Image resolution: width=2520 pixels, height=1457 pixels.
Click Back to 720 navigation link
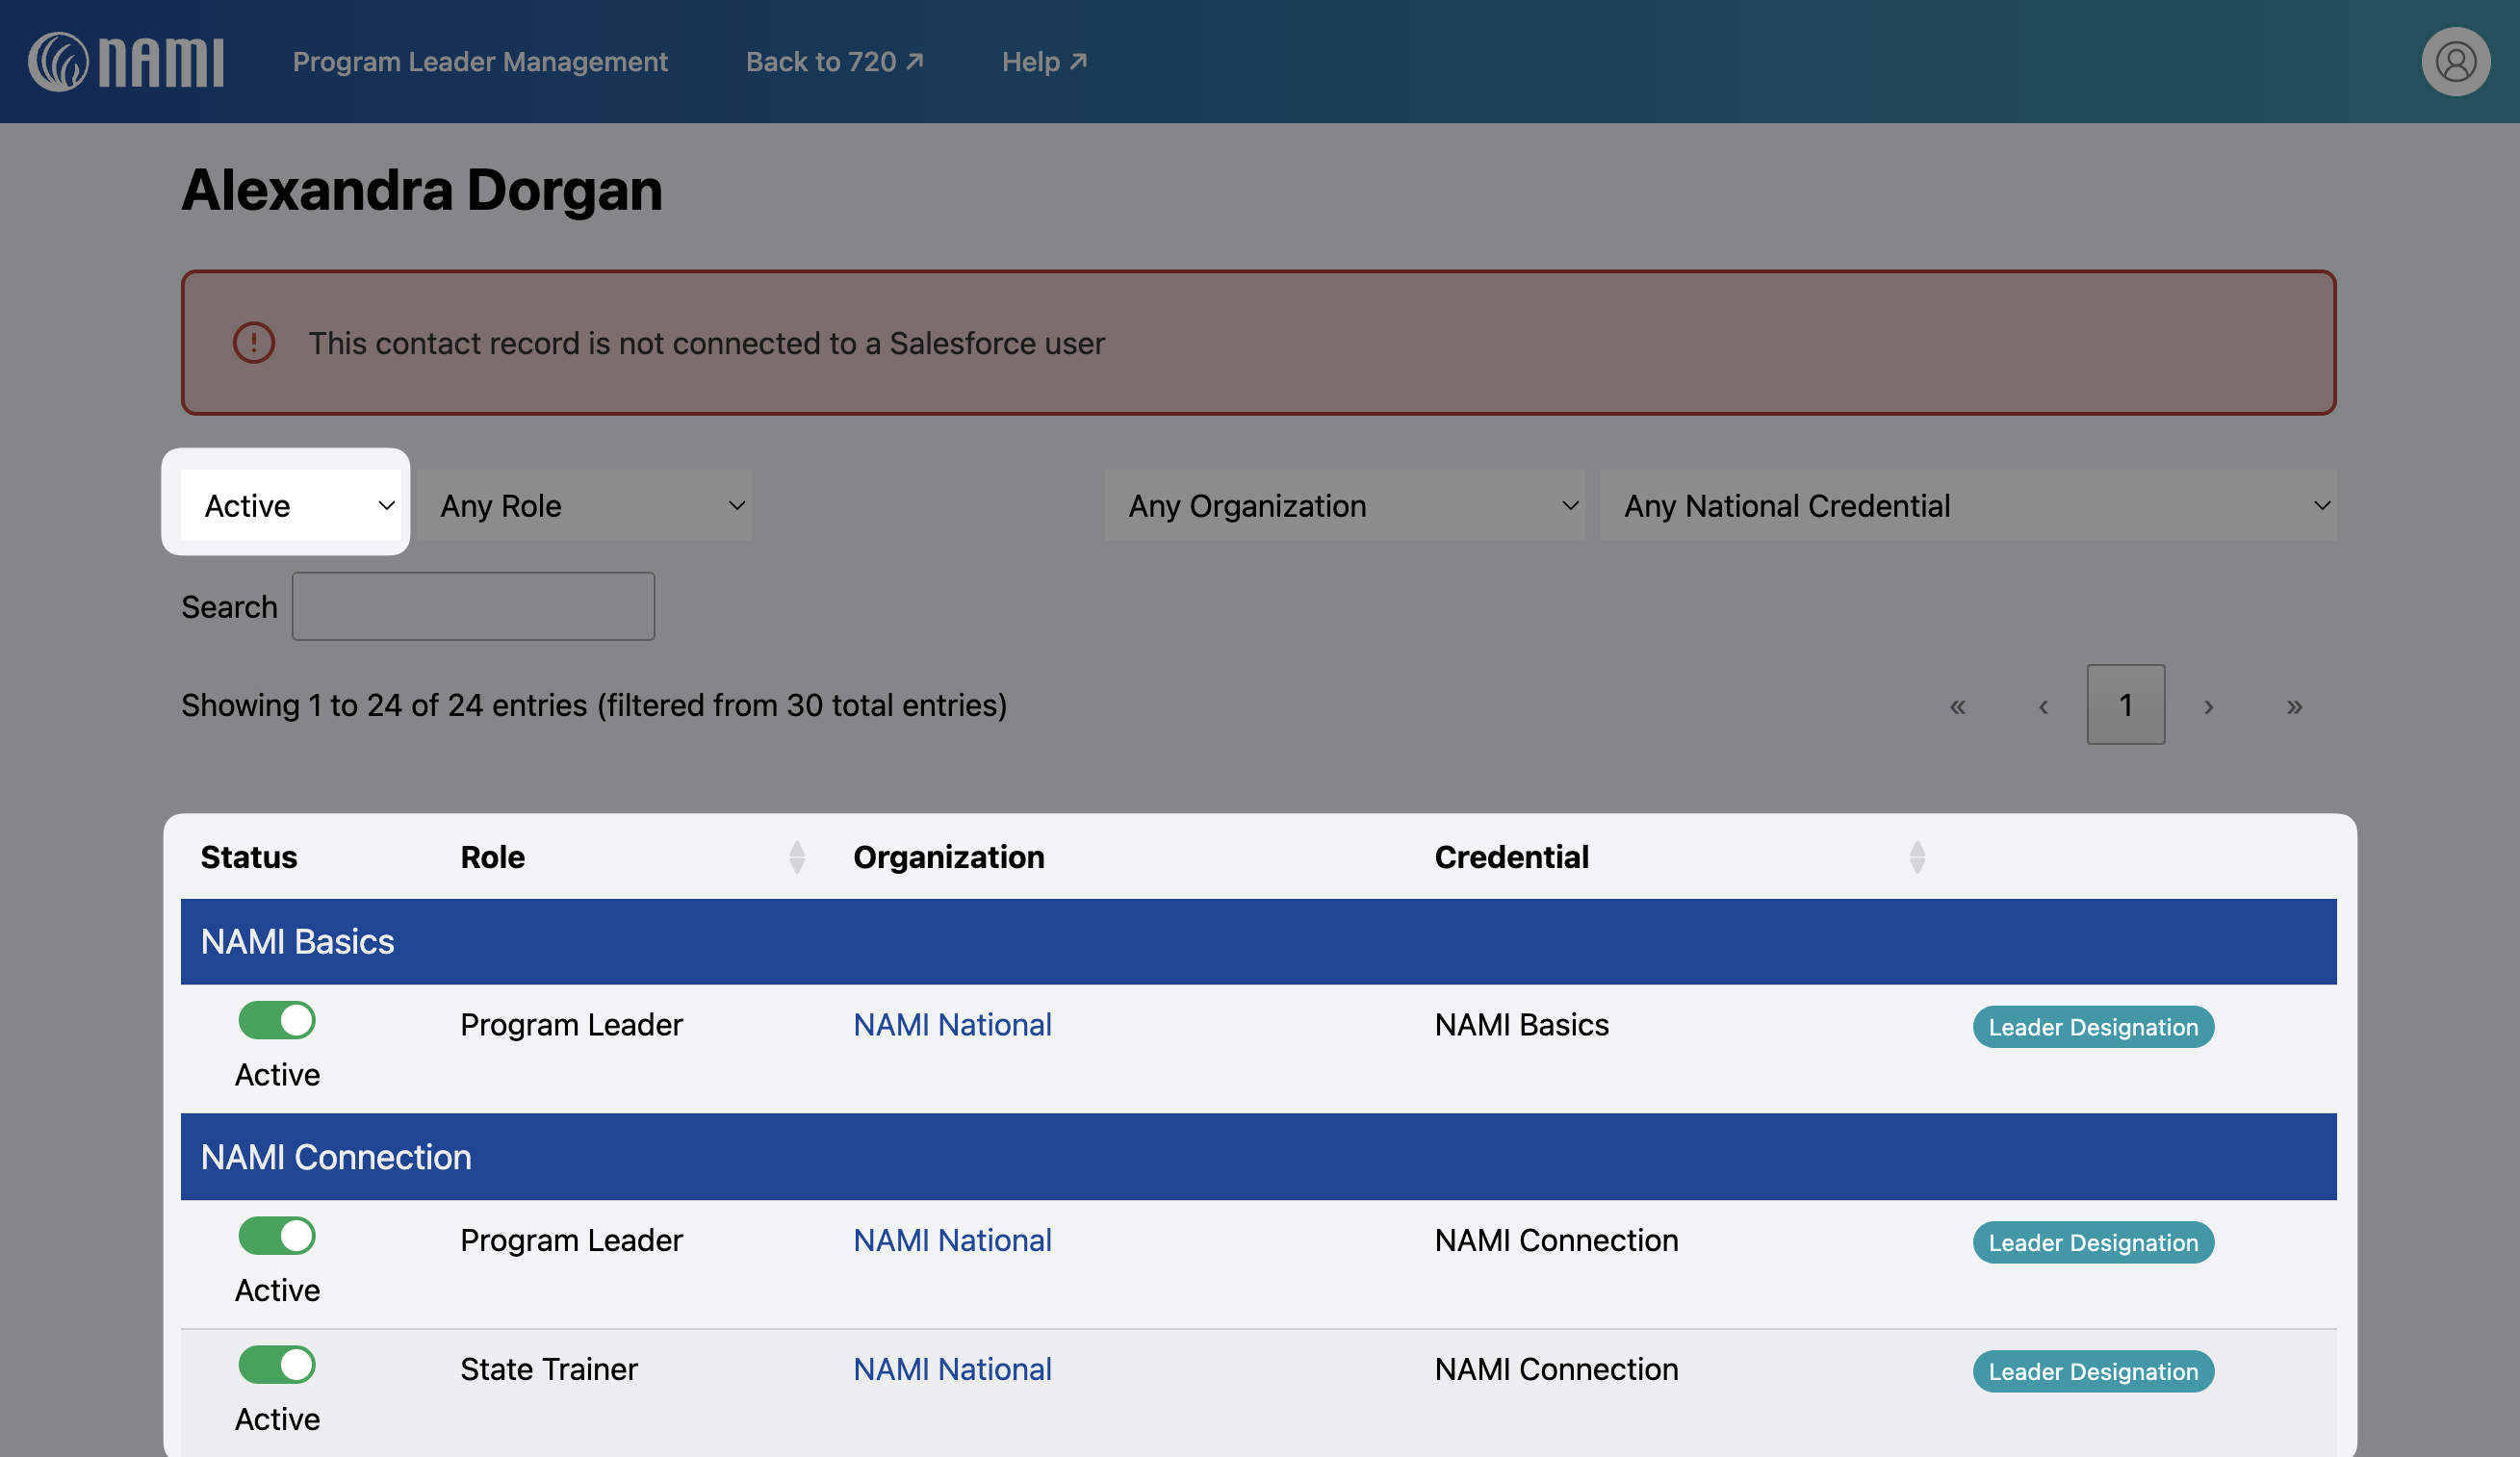(834, 62)
